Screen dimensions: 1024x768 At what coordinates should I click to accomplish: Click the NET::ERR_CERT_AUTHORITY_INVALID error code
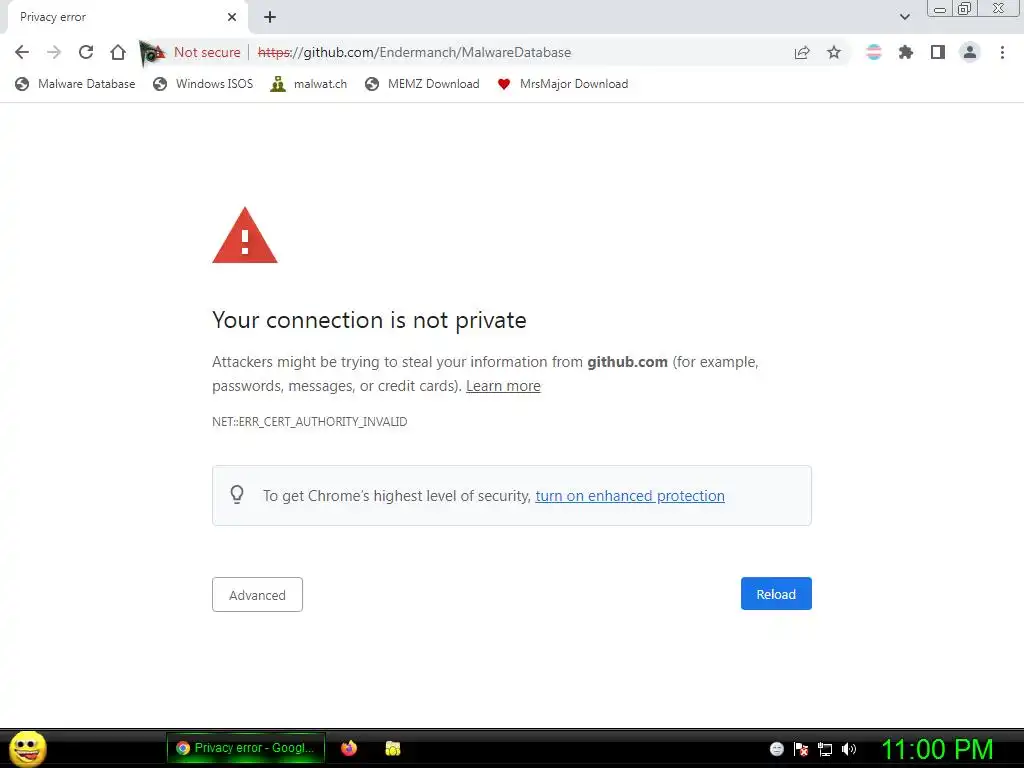click(310, 422)
